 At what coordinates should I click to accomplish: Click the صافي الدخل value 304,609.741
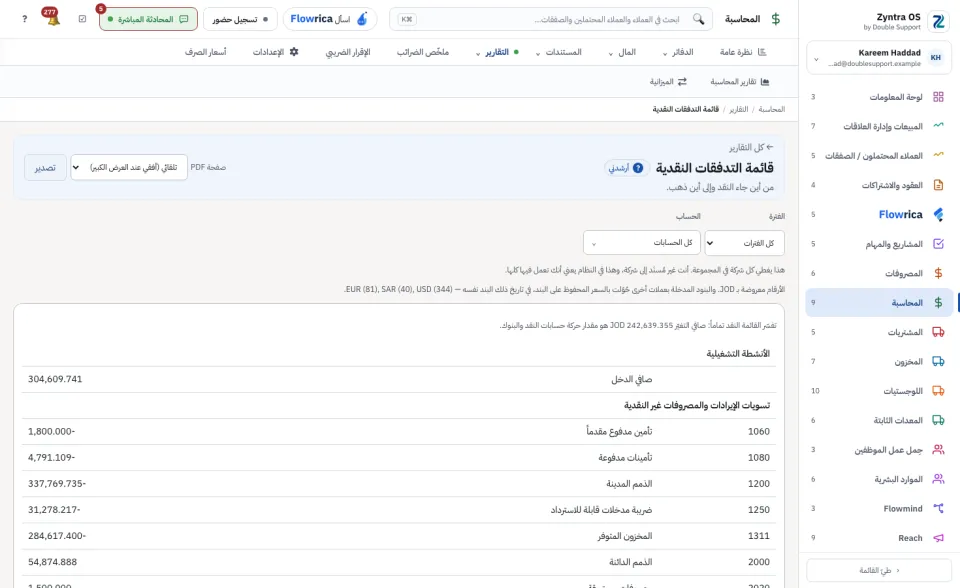[55, 379]
